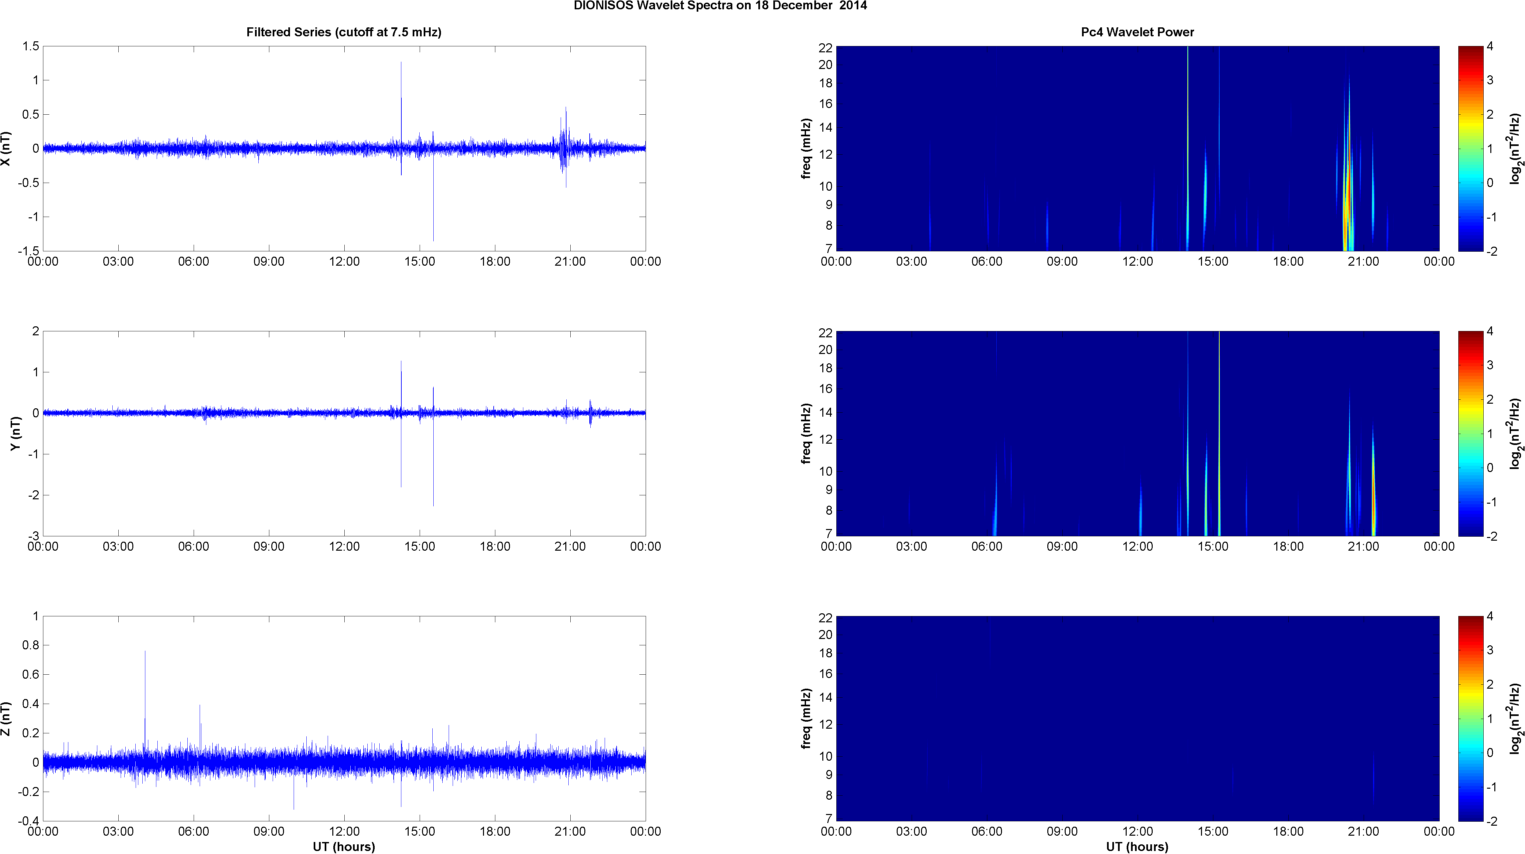This screenshot has width=1525, height=854.
Task: Click the deep negative spike in the Y filtered series
Action: tap(433, 462)
